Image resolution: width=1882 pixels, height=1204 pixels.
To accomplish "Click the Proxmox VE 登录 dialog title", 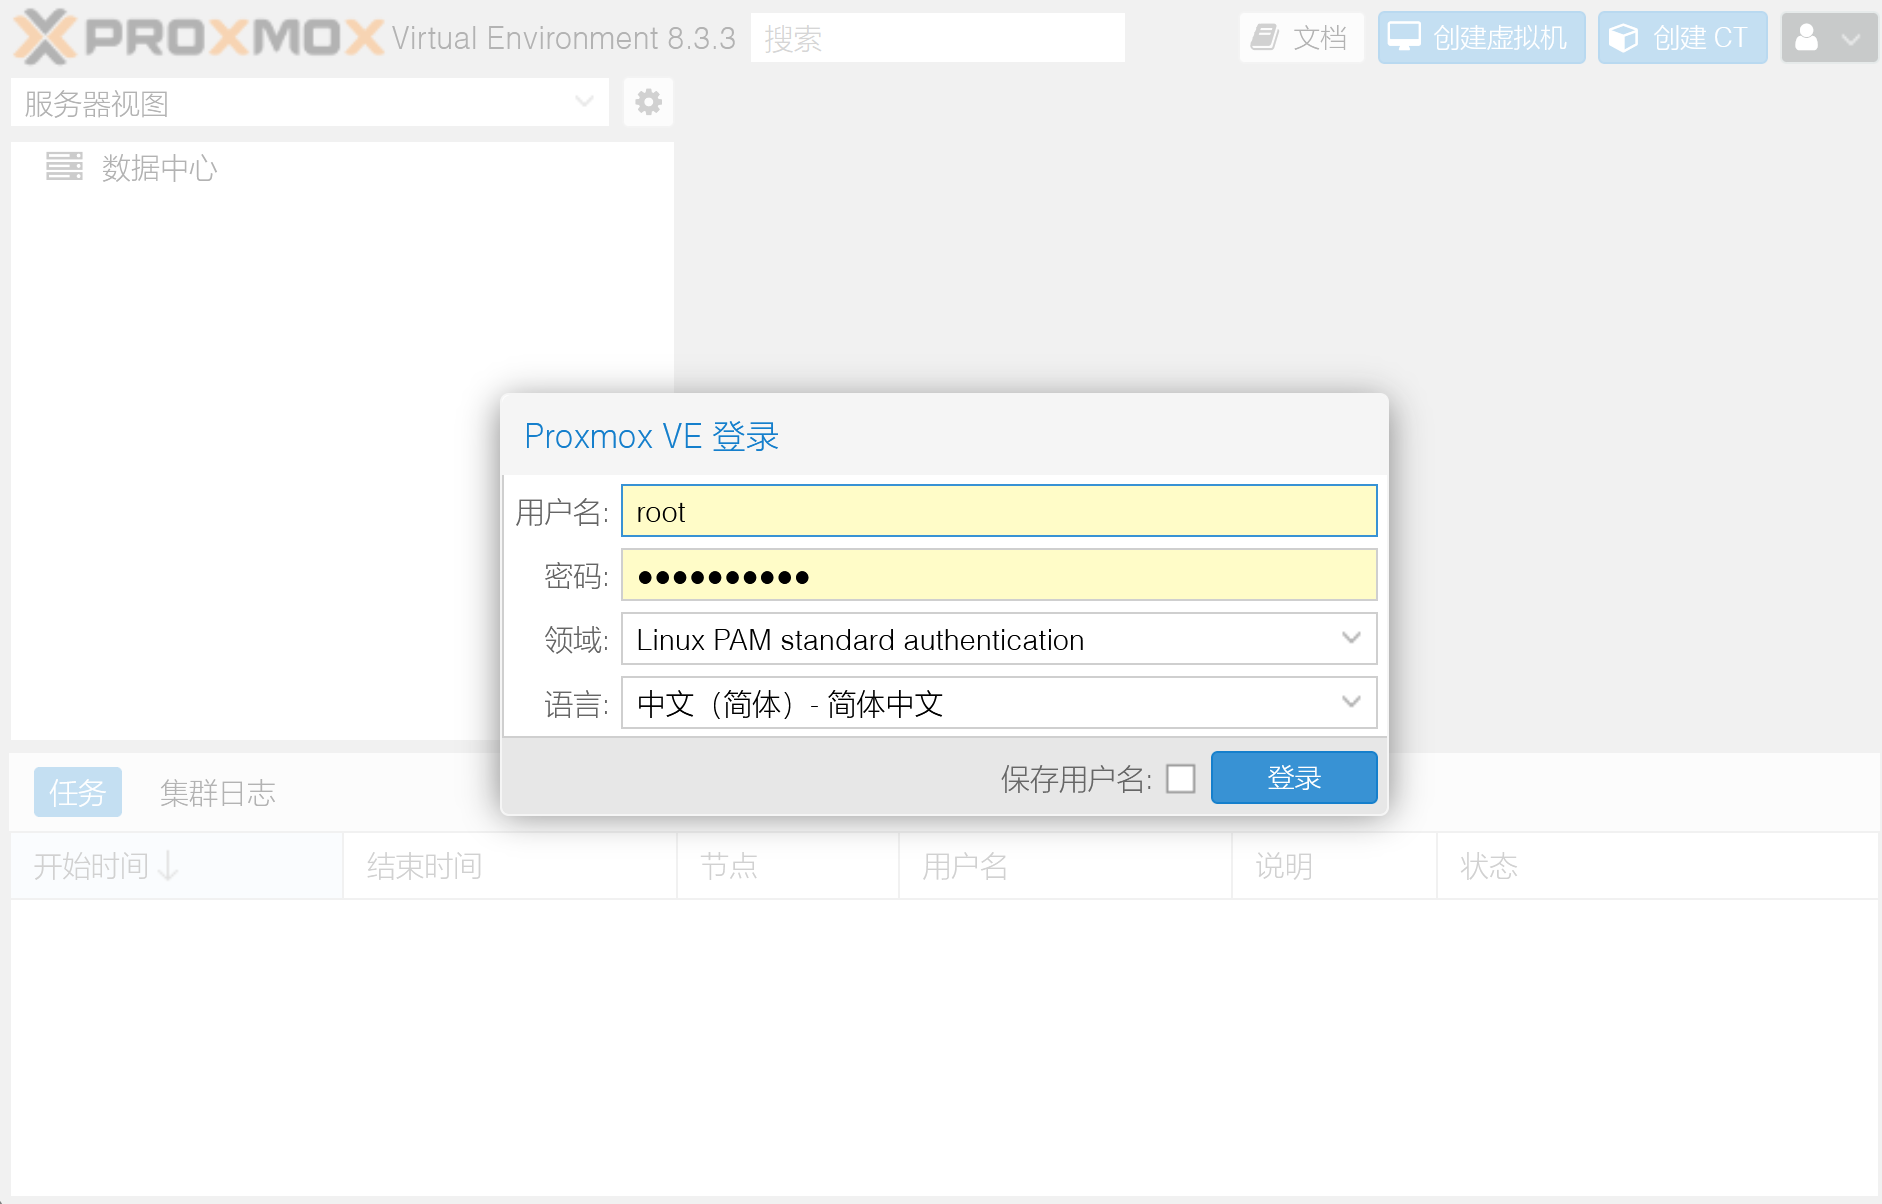I will coord(651,436).
